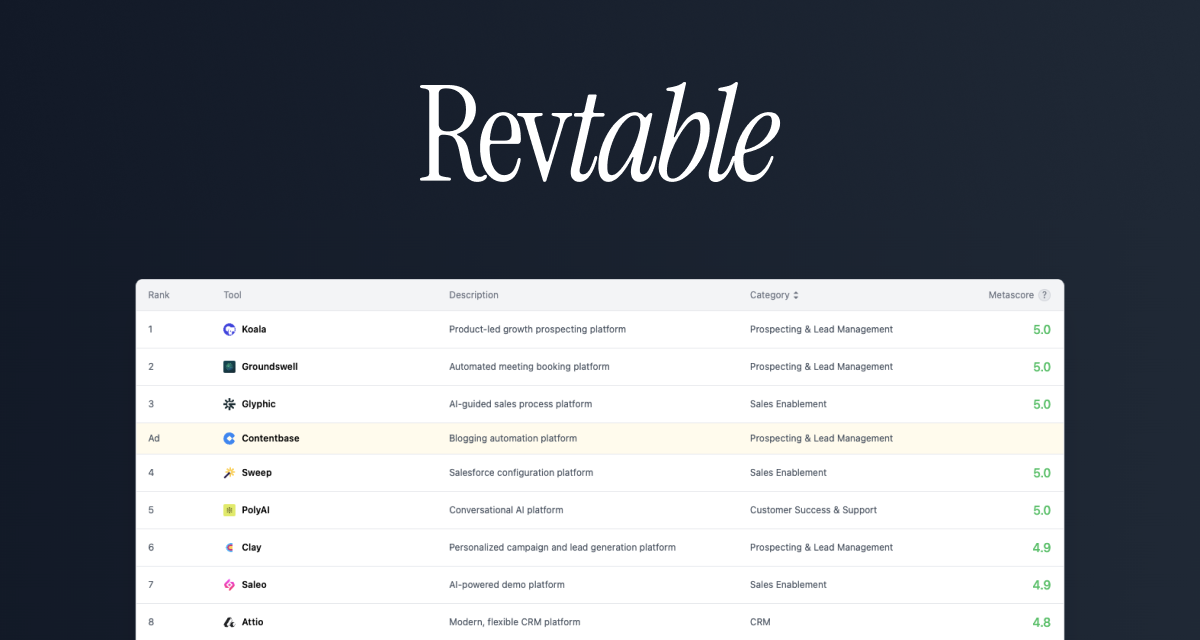This screenshot has height=640, width=1200.
Task: Select the Rank column header
Action: [158, 295]
